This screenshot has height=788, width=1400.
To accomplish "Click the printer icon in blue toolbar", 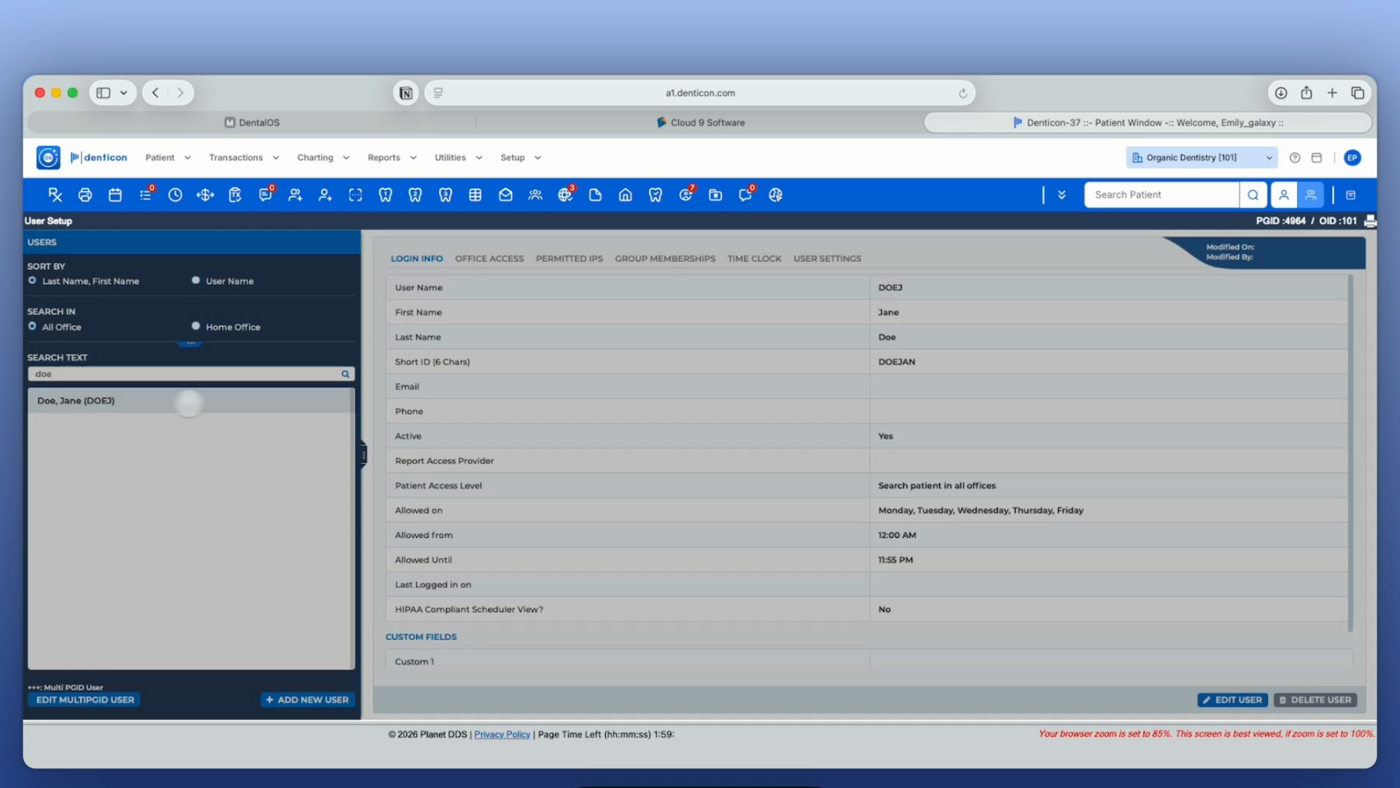I will 85,195.
